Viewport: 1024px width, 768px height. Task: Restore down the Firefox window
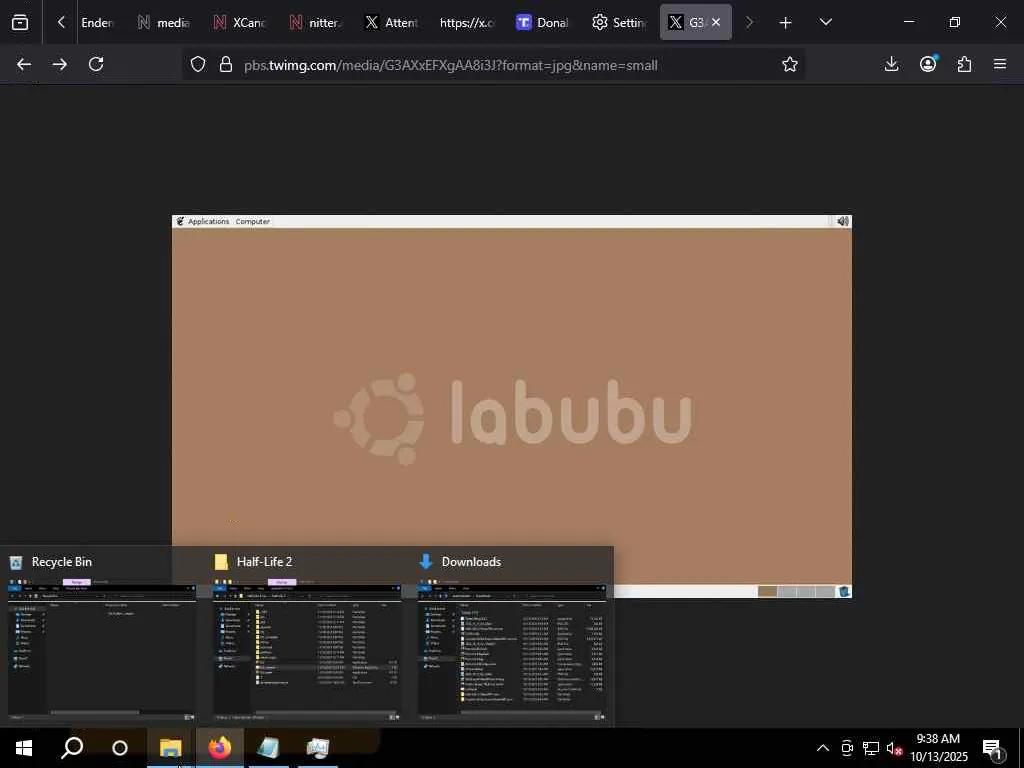coord(954,22)
